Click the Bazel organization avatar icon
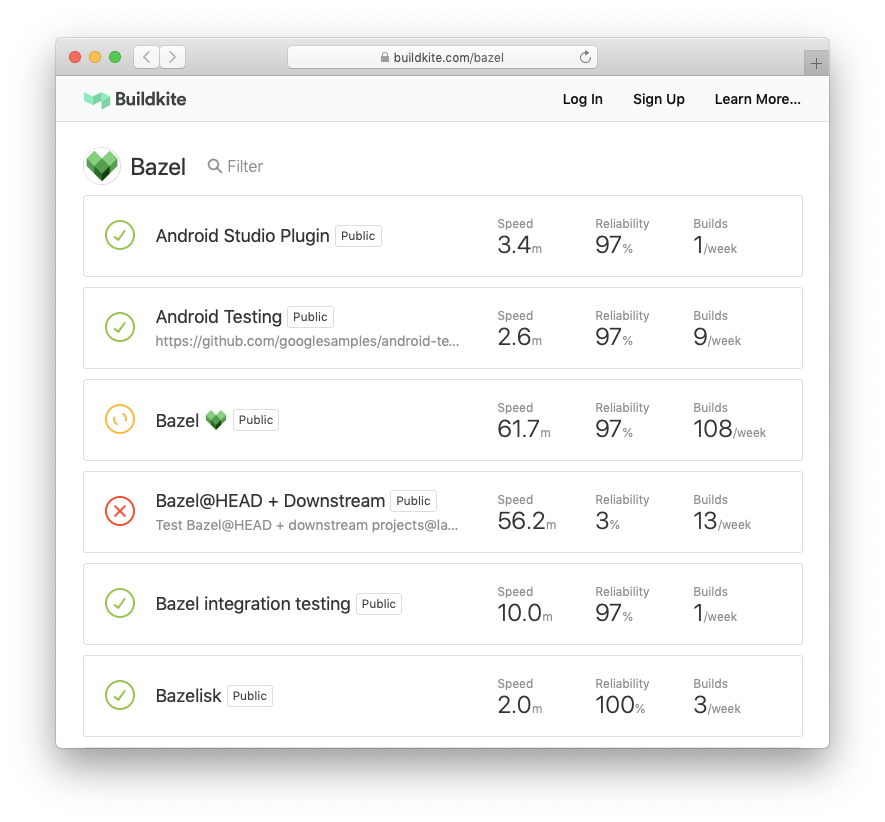The width and height of the screenshot is (885, 822). tap(101, 164)
